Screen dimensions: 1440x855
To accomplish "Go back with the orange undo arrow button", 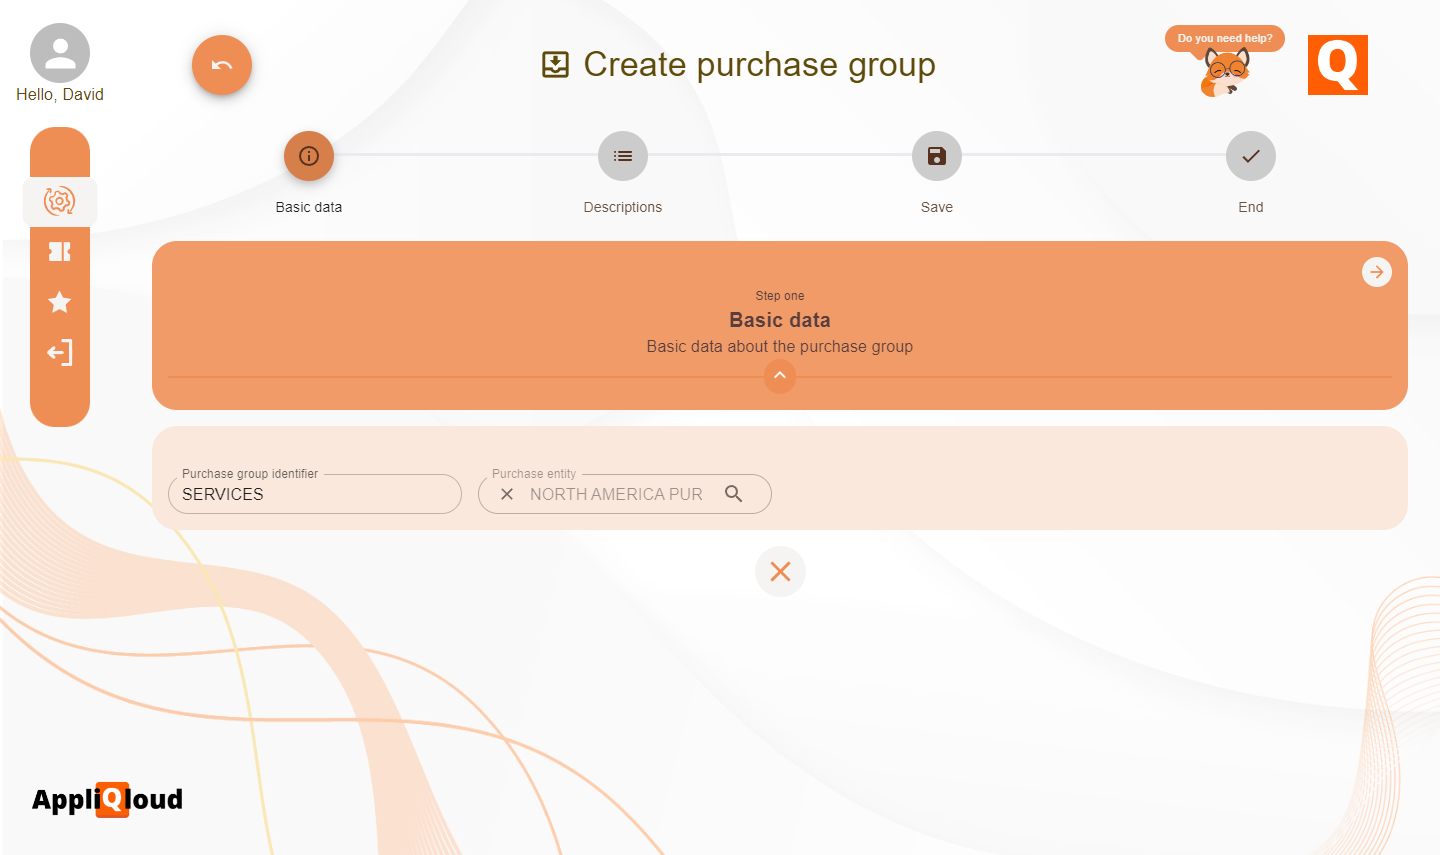I will [221, 64].
